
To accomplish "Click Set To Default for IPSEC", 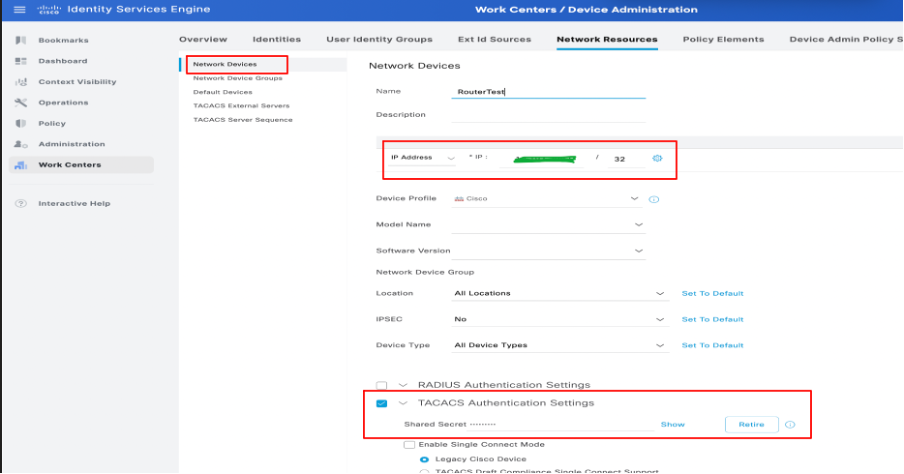I will point(713,319).
